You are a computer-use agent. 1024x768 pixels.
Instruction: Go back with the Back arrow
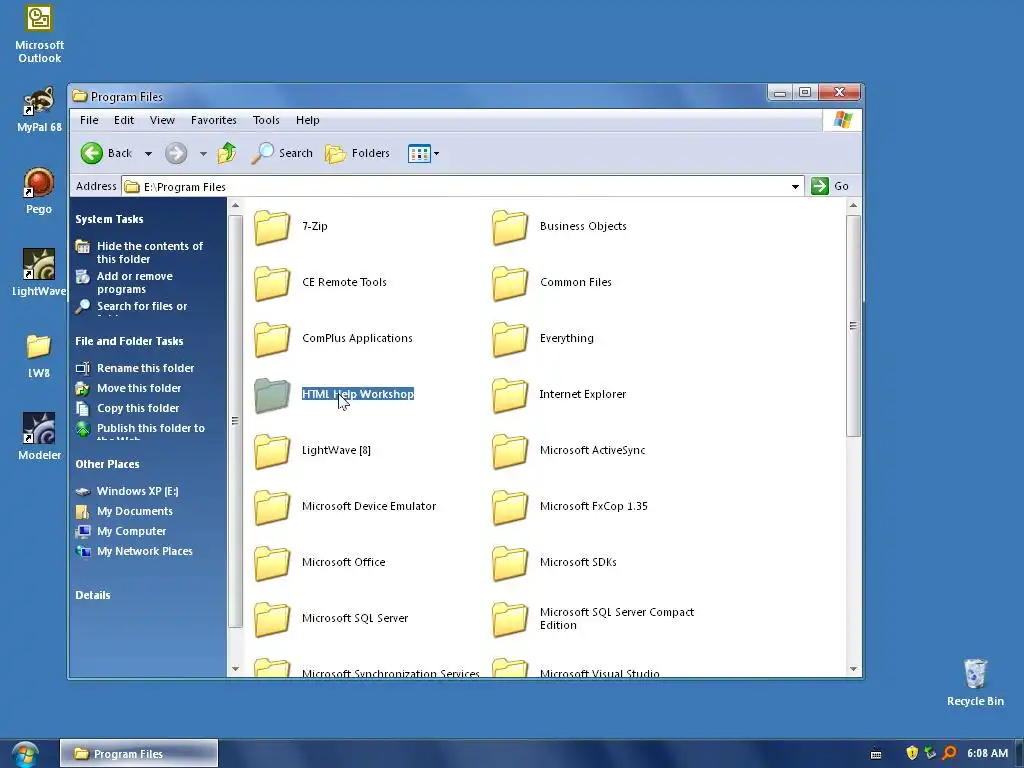pyautogui.click(x=106, y=153)
